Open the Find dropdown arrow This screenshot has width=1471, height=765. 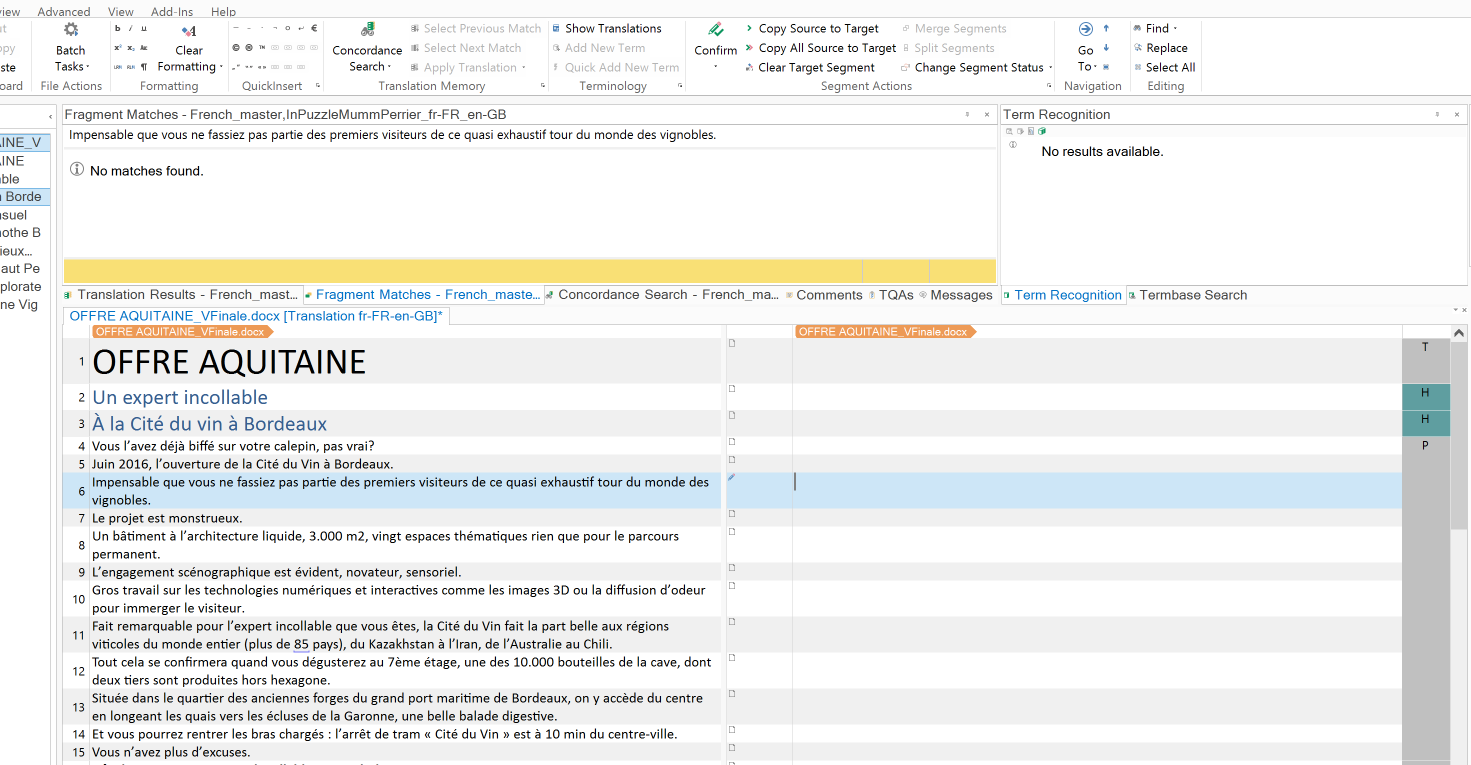[1175, 29]
